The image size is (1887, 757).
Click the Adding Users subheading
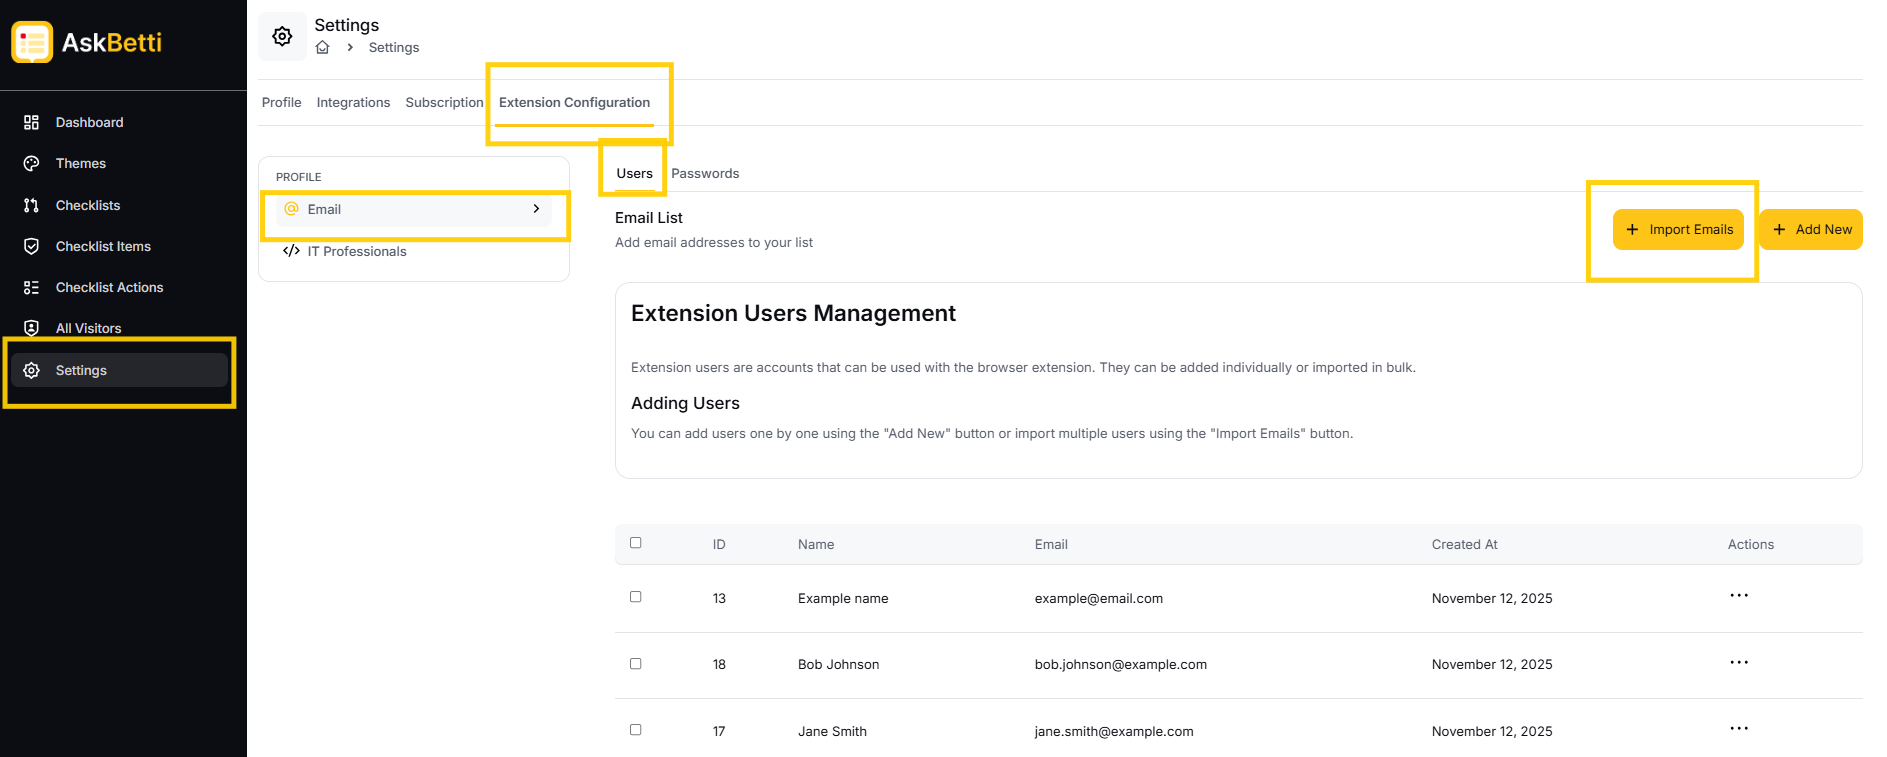(685, 403)
